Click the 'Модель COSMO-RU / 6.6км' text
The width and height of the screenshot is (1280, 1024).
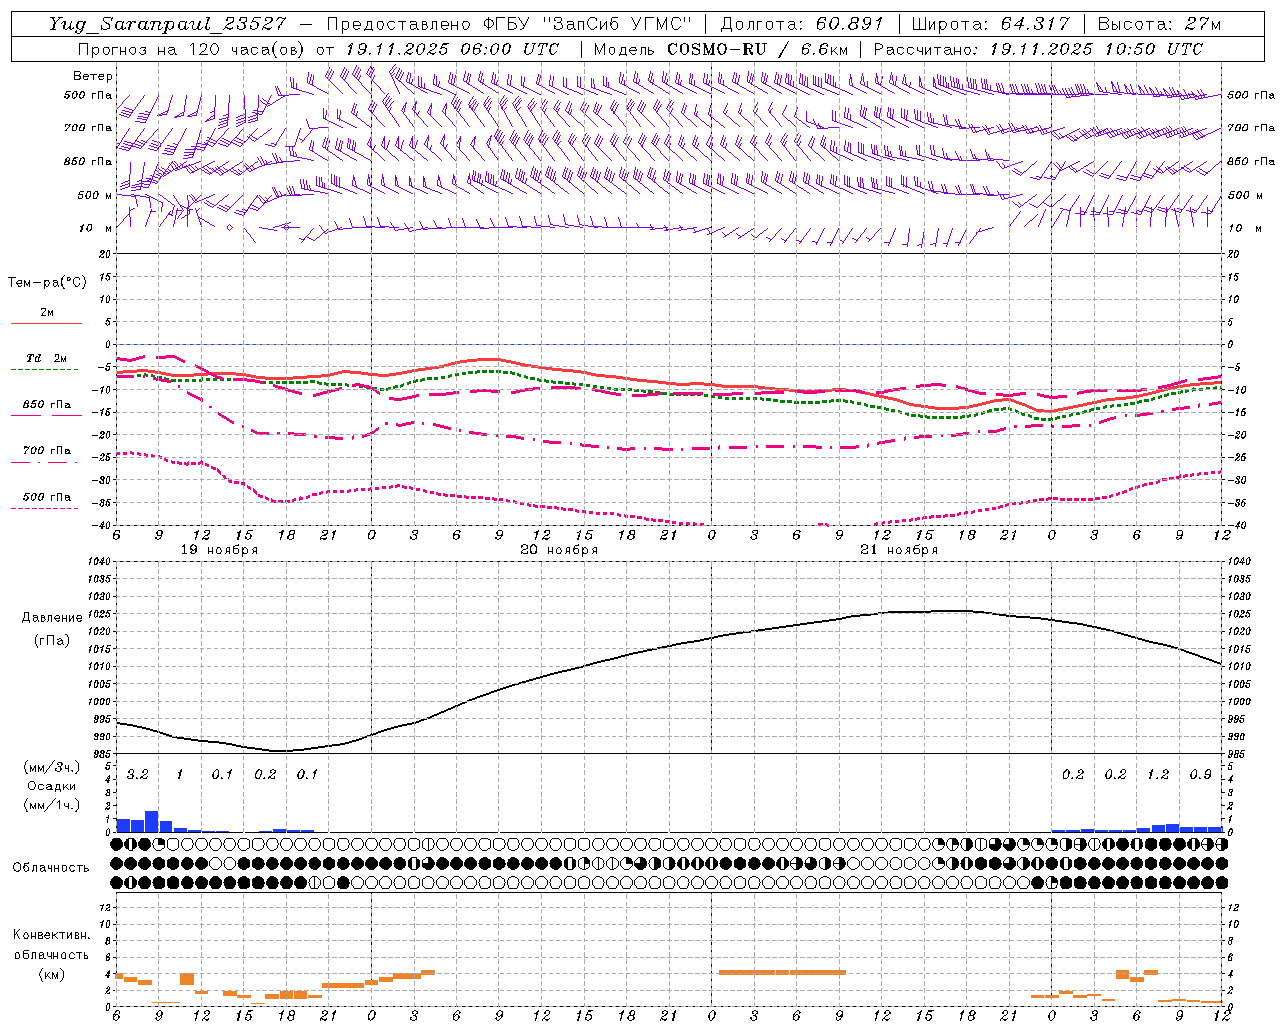click(721, 49)
